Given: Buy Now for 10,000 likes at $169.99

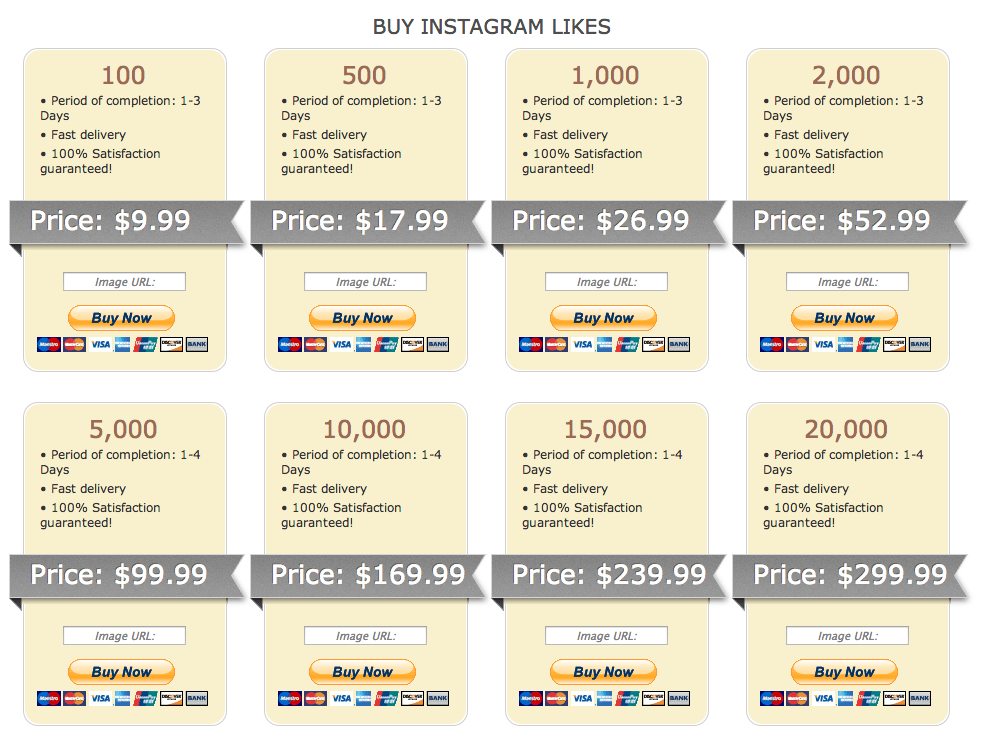Looking at the screenshot, I should pyautogui.click(x=362, y=672).
